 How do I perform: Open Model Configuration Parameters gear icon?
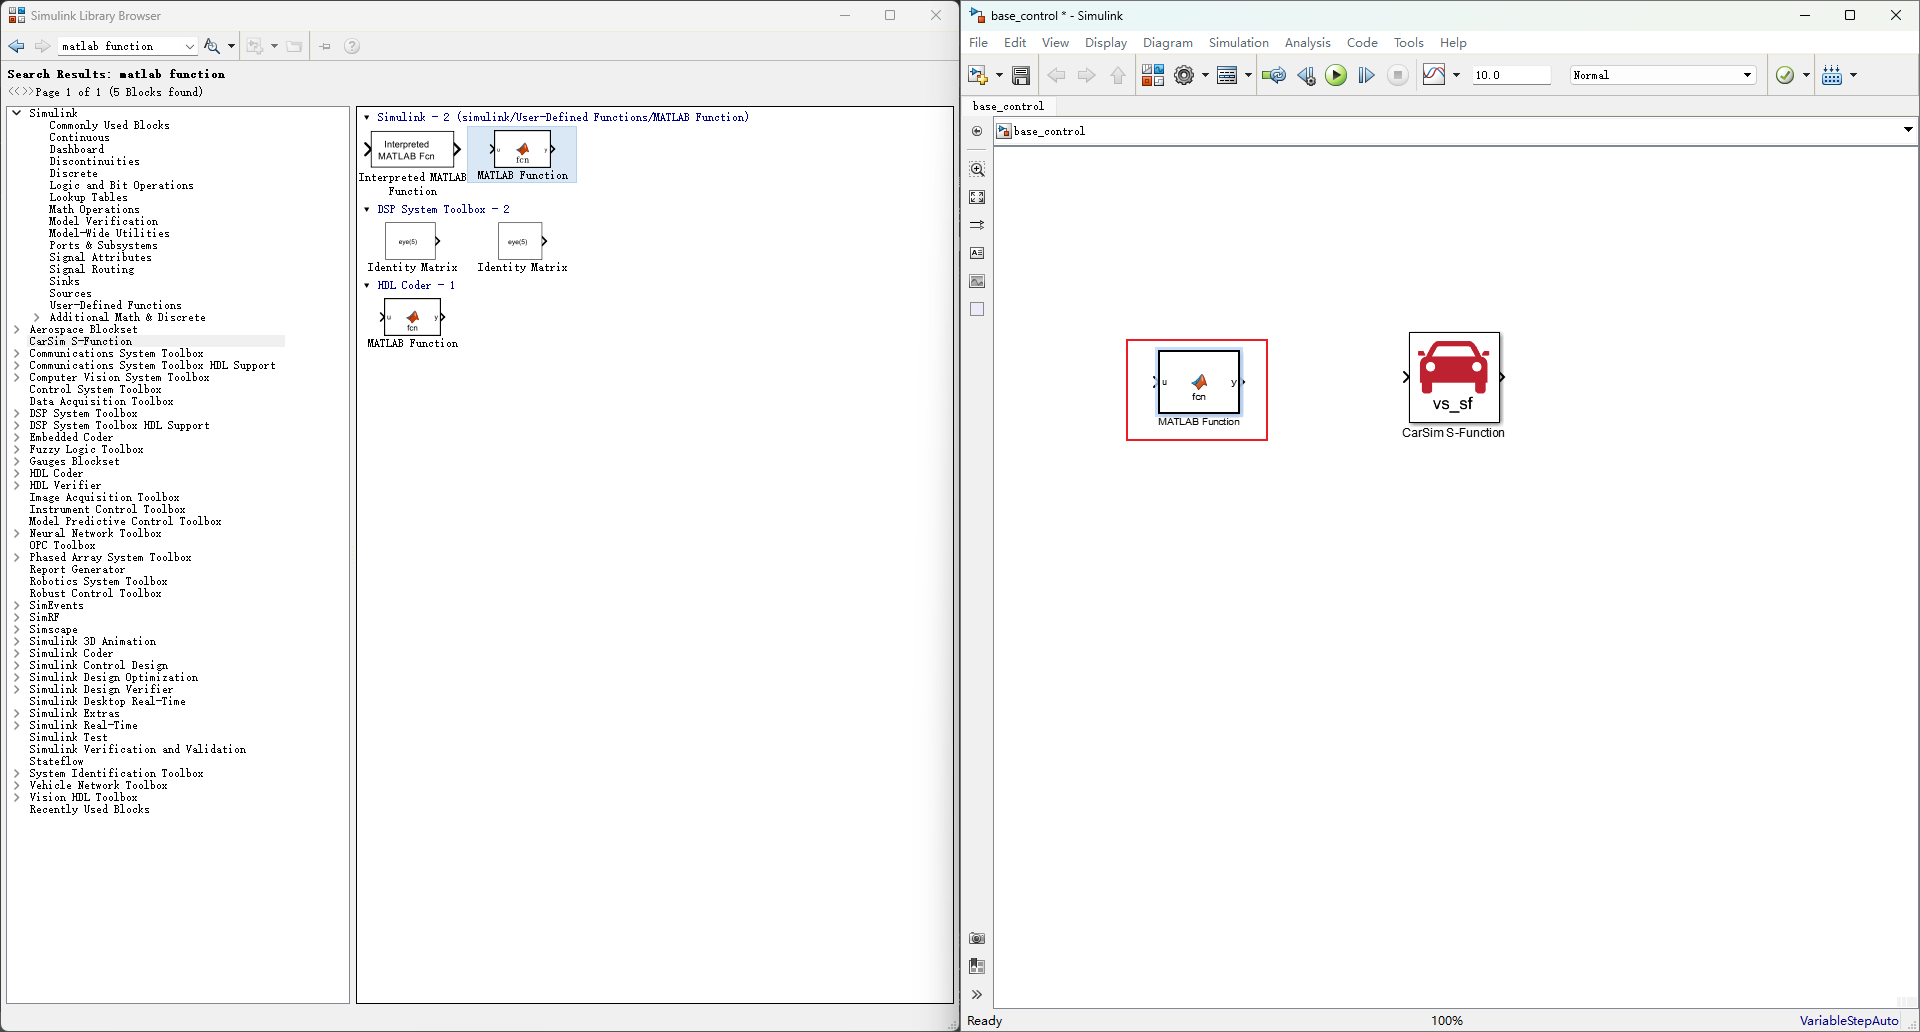[x=1184, y=75]
